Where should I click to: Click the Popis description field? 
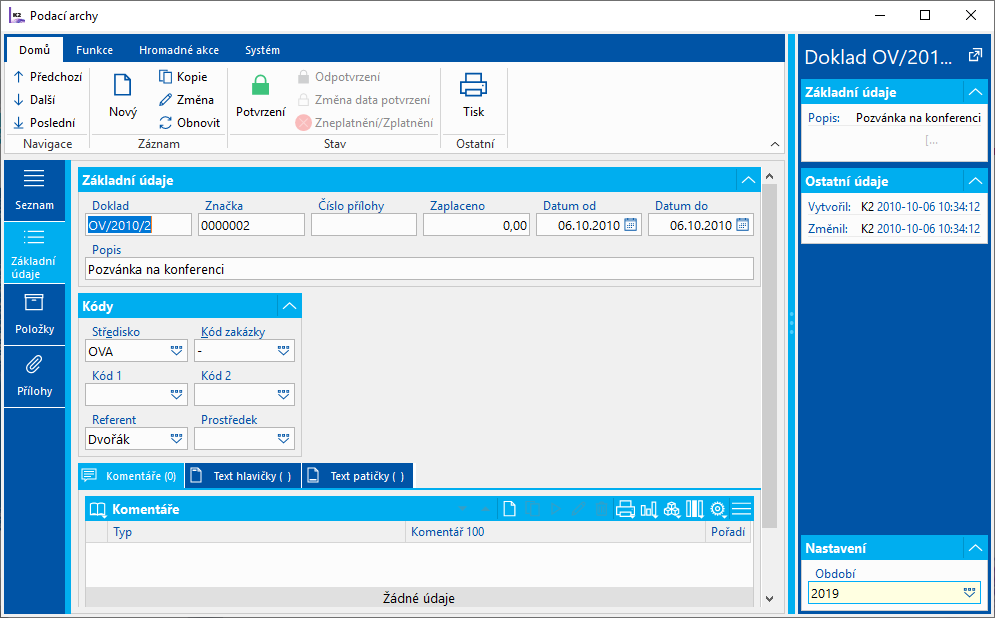tap(419, 269)
